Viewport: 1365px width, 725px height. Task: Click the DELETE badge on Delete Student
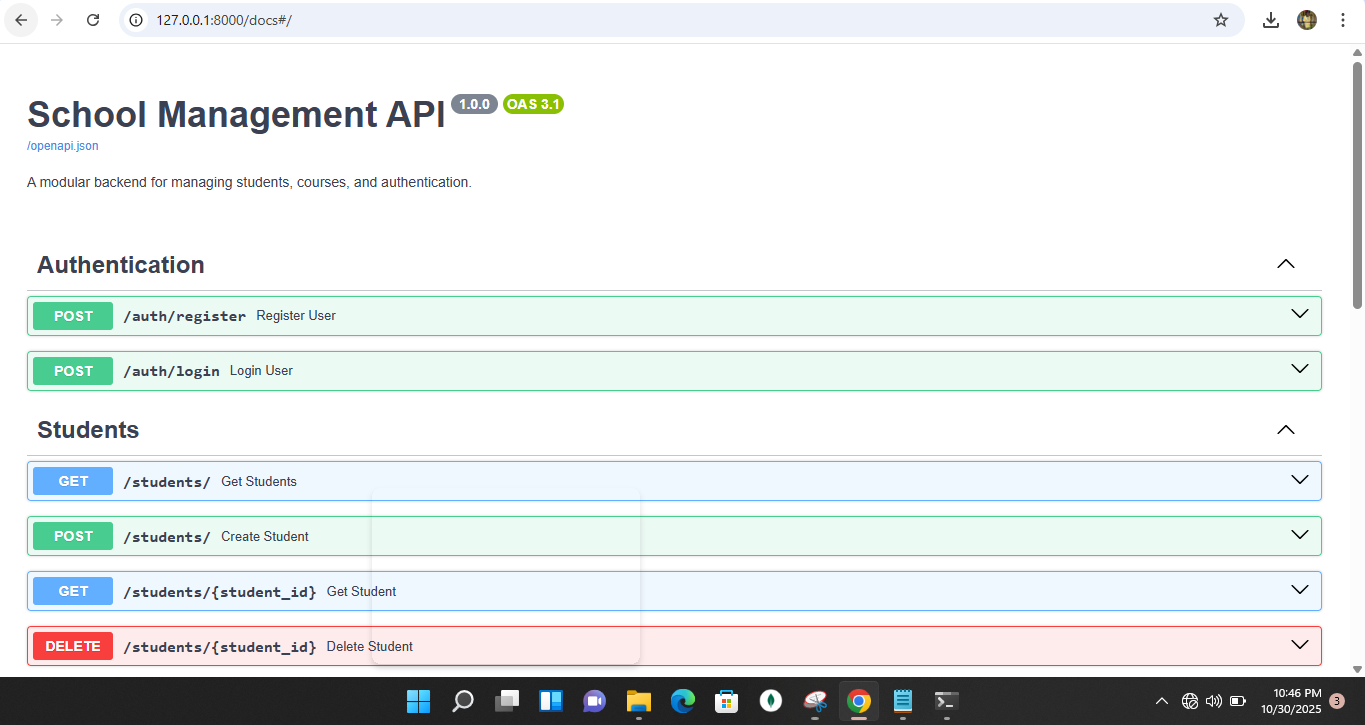point(72,645)
